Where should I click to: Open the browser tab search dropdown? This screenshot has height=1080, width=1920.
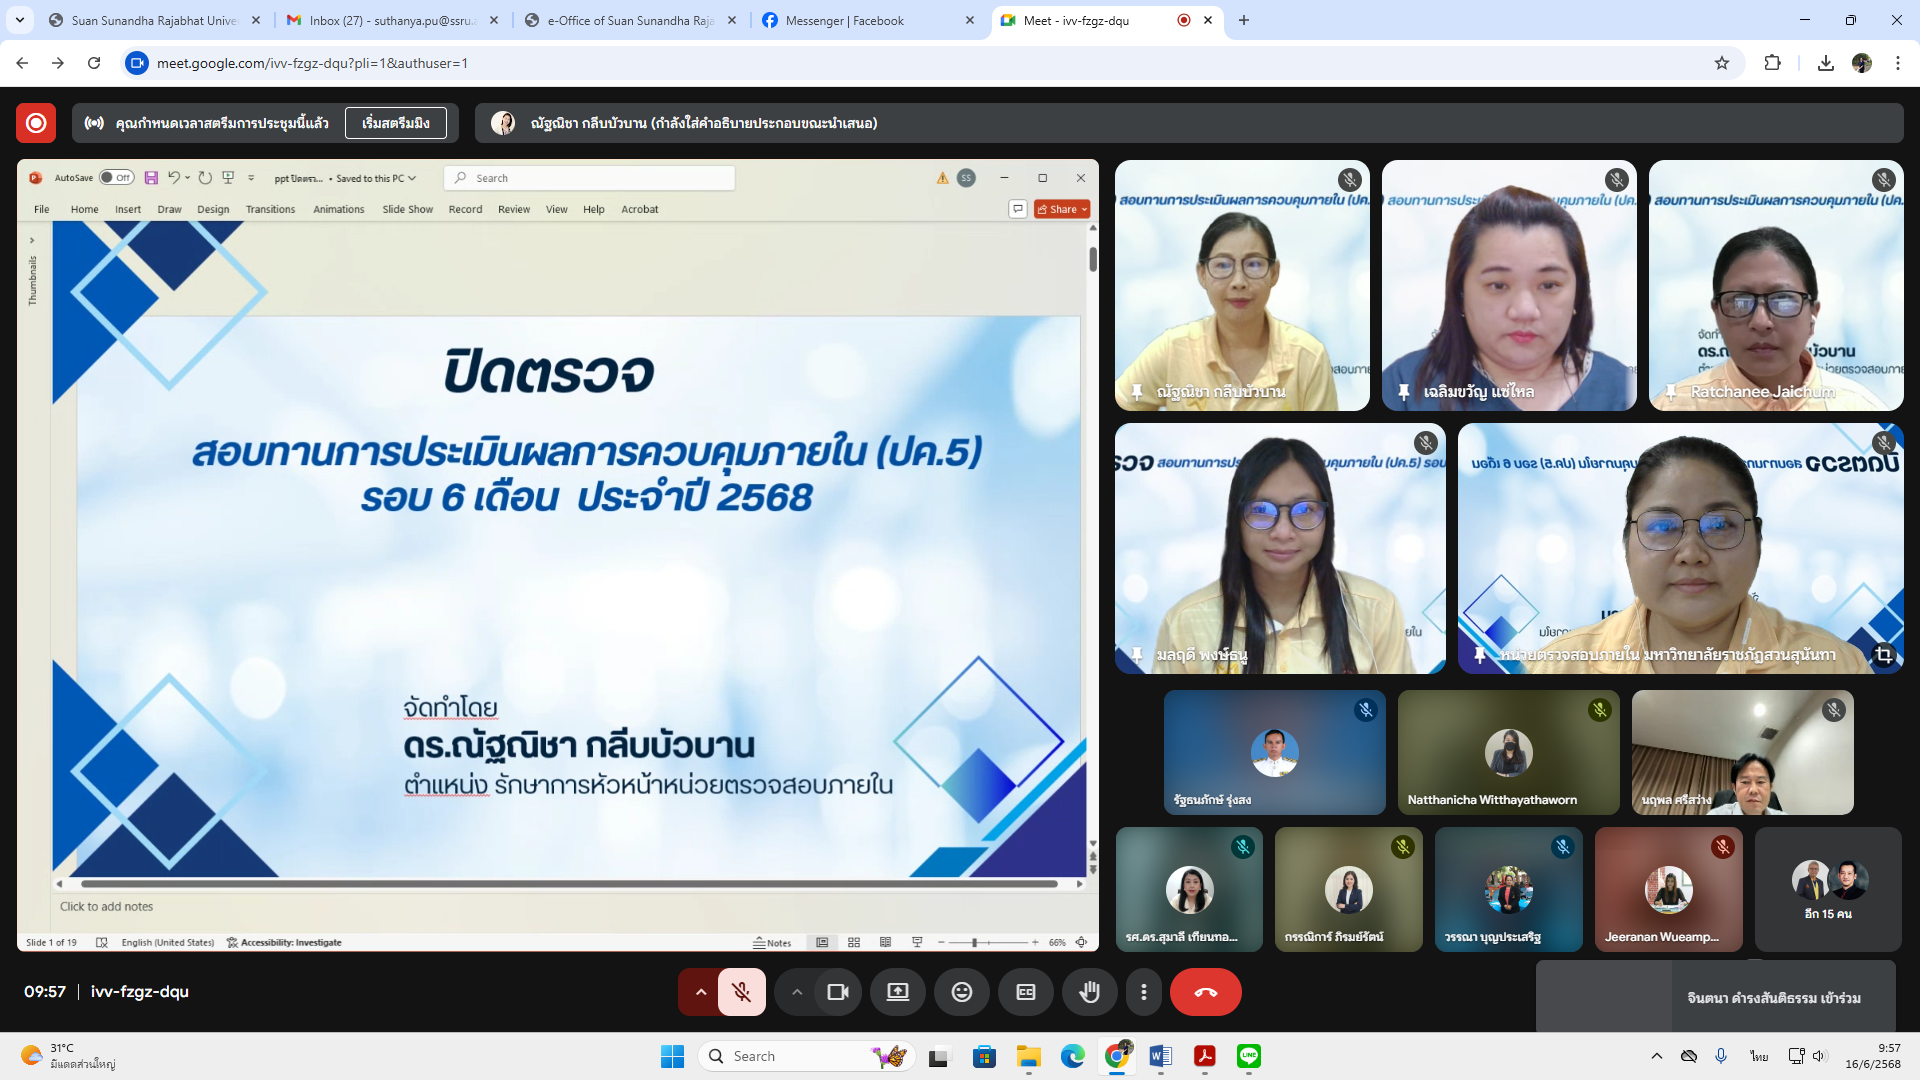tap(19, 20)
